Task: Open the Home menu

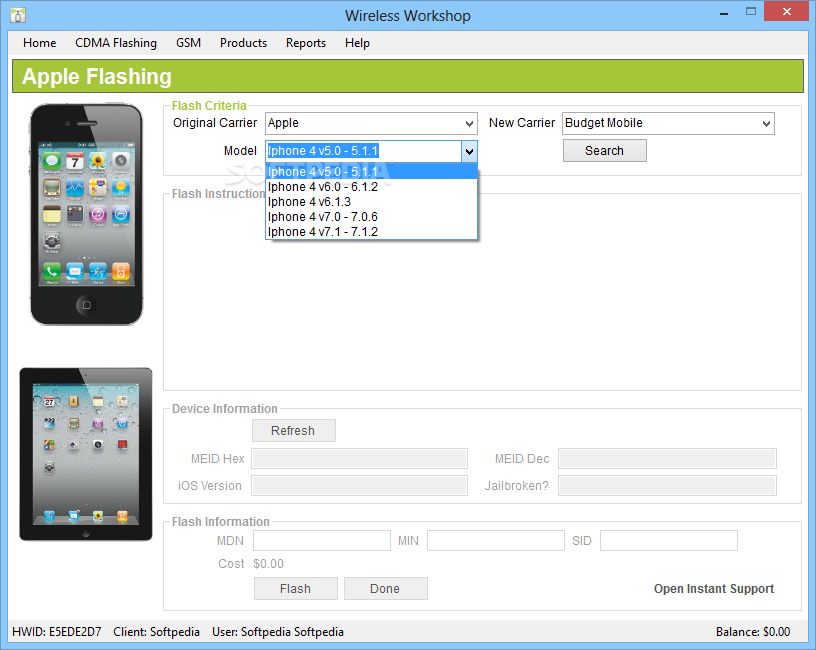Action: [x=40, y=43]
